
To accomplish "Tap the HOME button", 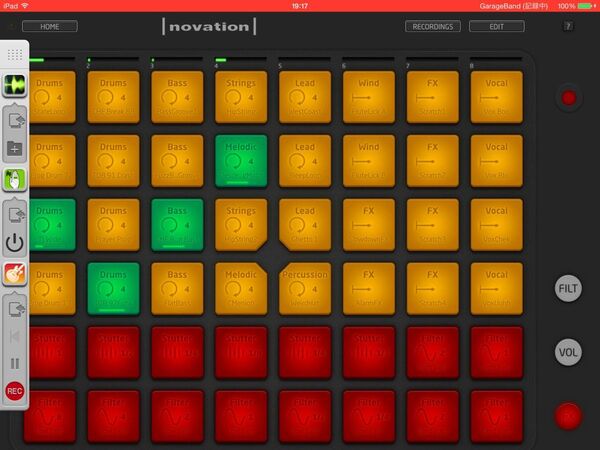I will click(x=50, y=26).
